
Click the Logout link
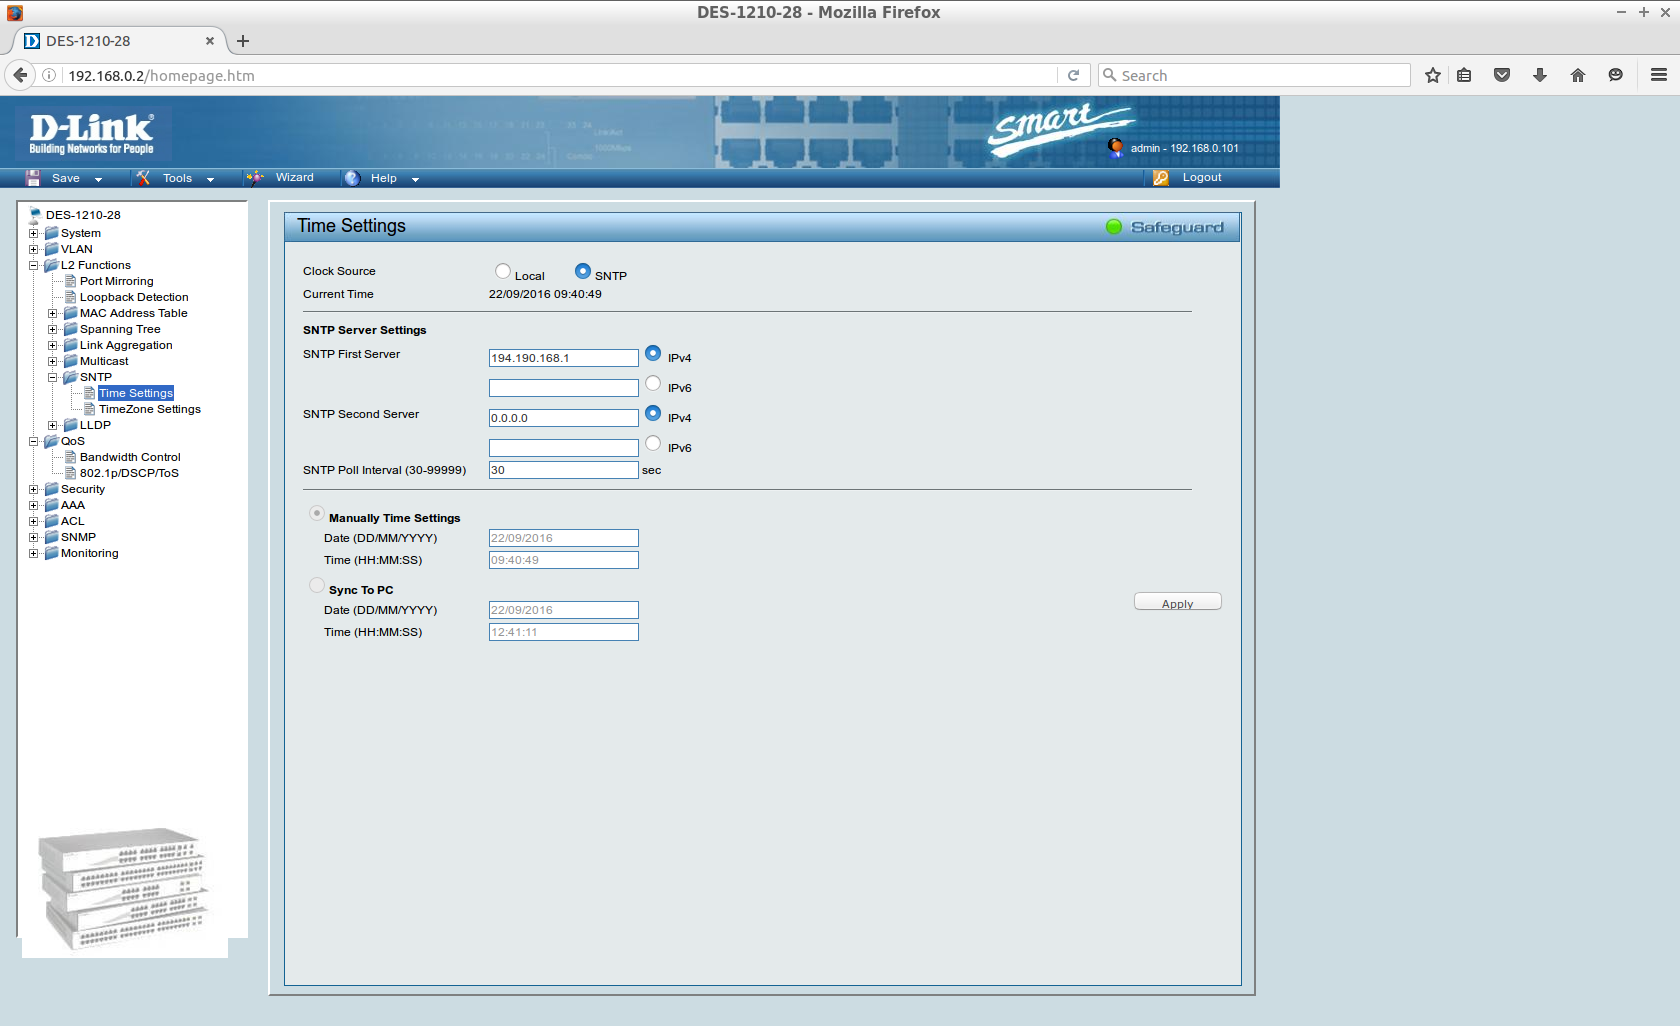coord(1201,178)
